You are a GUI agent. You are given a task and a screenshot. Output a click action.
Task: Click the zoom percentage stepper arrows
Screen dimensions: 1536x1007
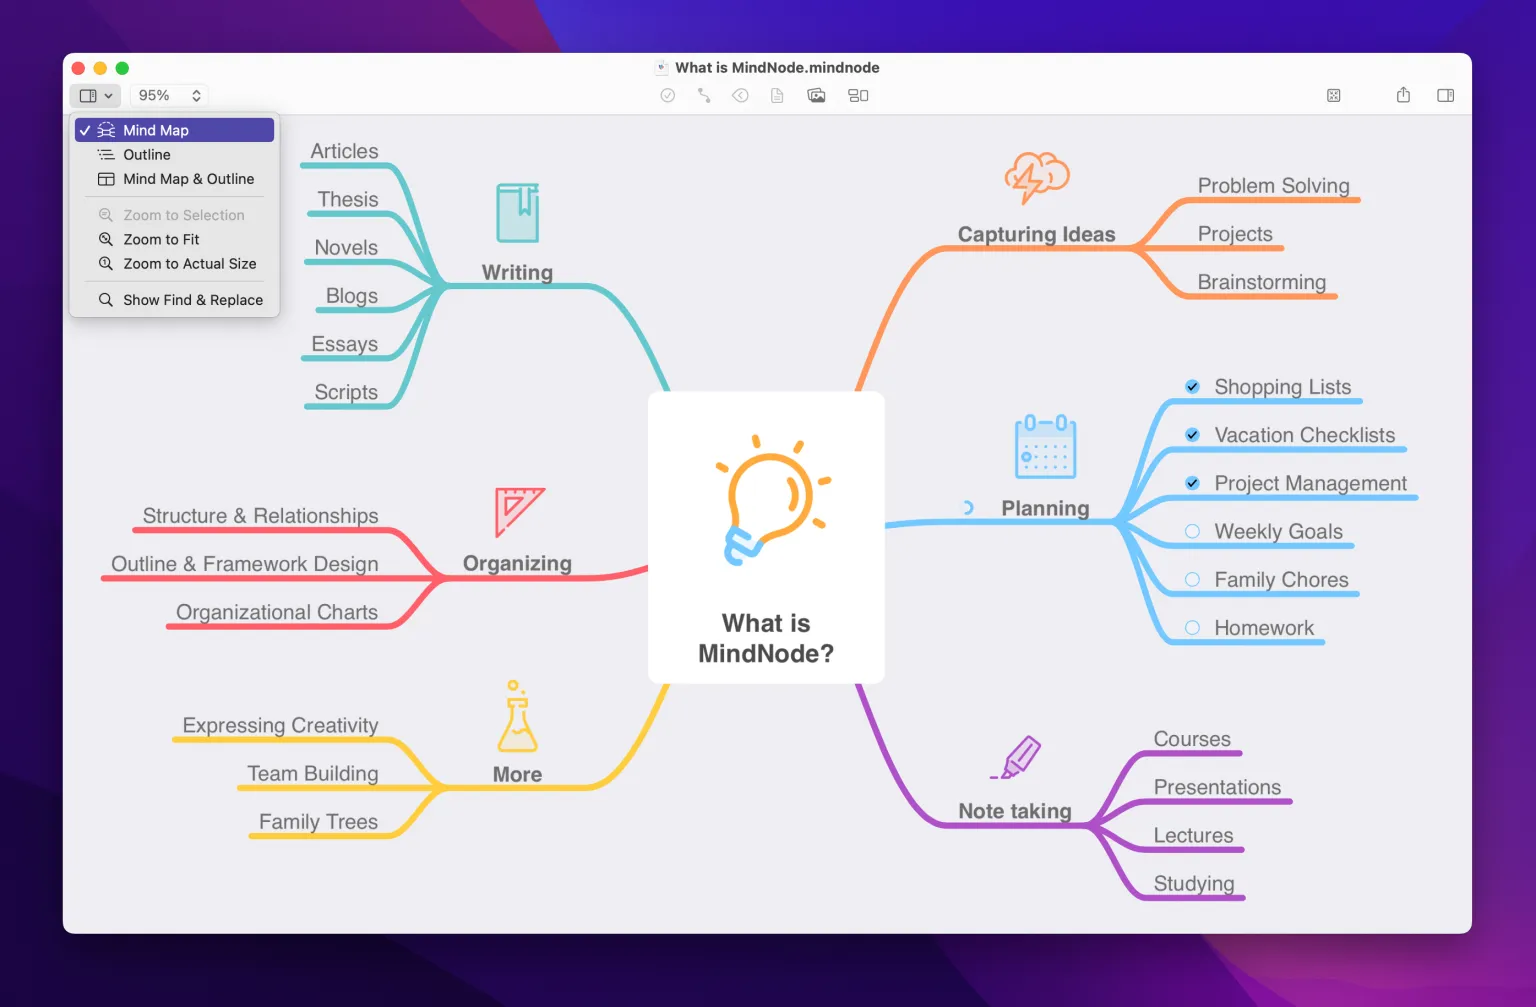[197, 95]
